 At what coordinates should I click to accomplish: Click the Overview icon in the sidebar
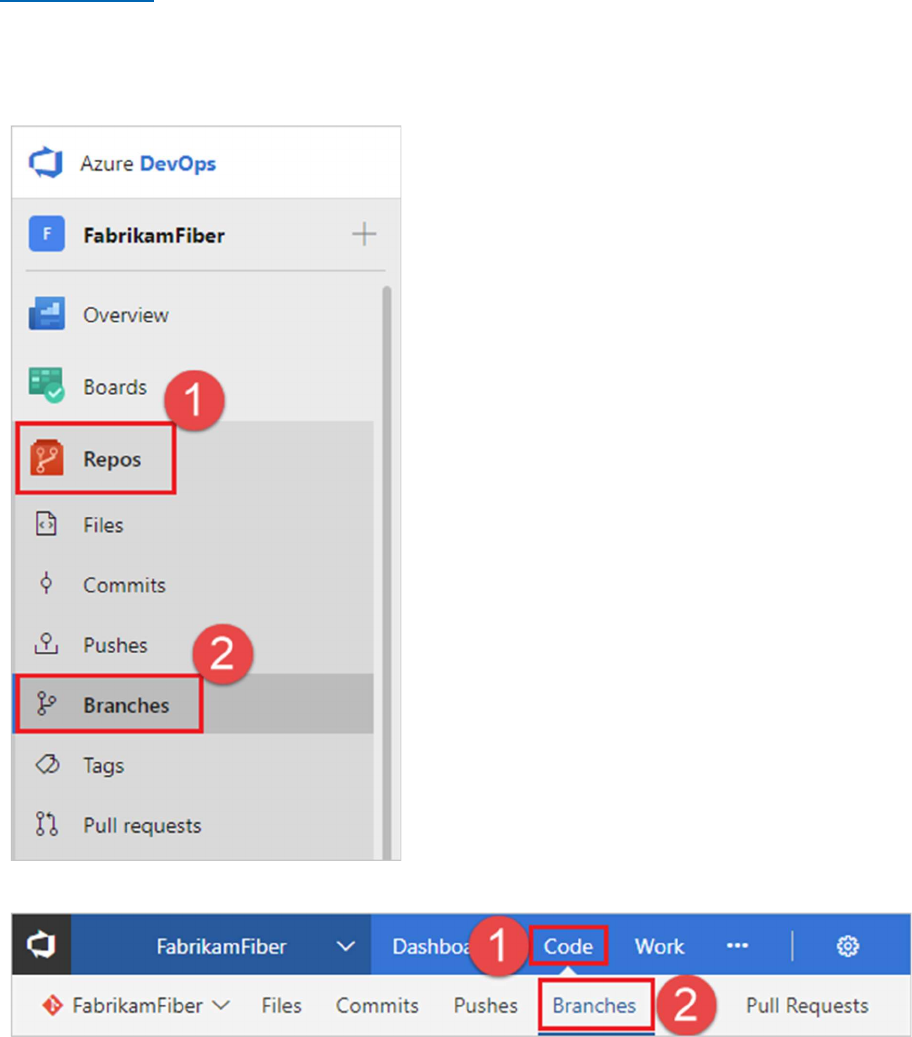(x=46, y=313)
